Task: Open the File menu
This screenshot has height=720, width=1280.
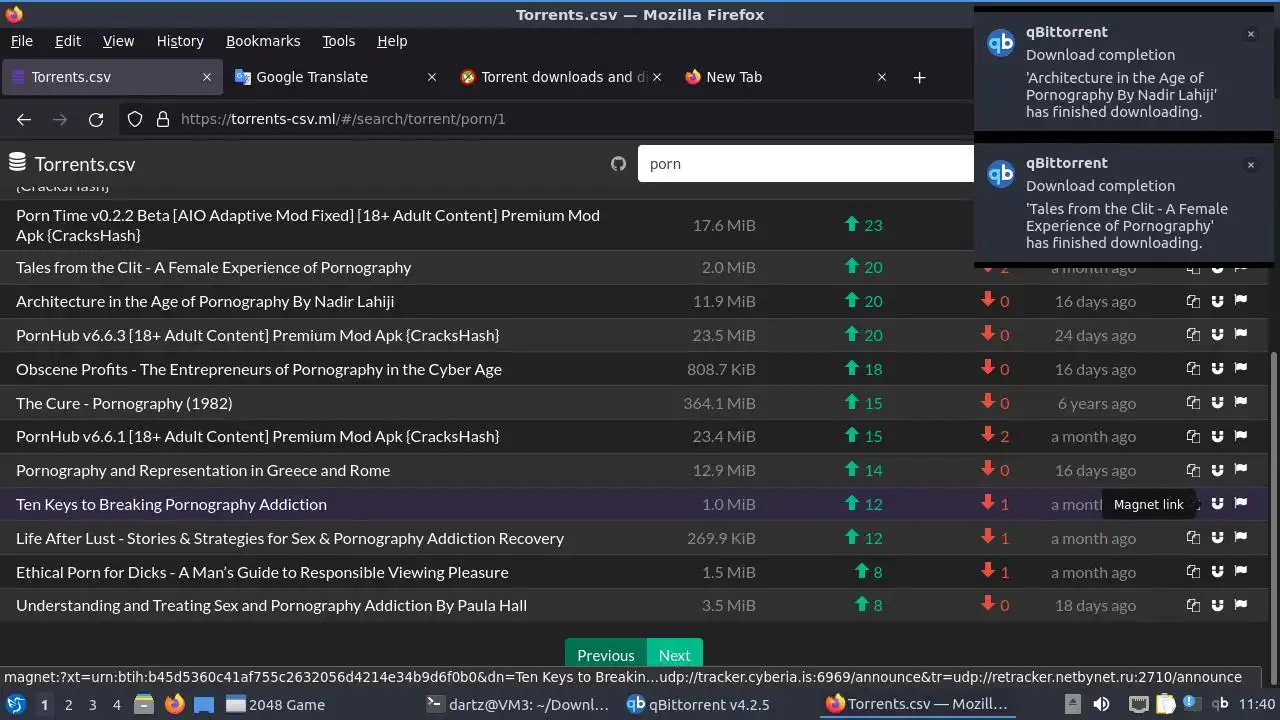Action: pyautogui.click(x=21, y=41)
